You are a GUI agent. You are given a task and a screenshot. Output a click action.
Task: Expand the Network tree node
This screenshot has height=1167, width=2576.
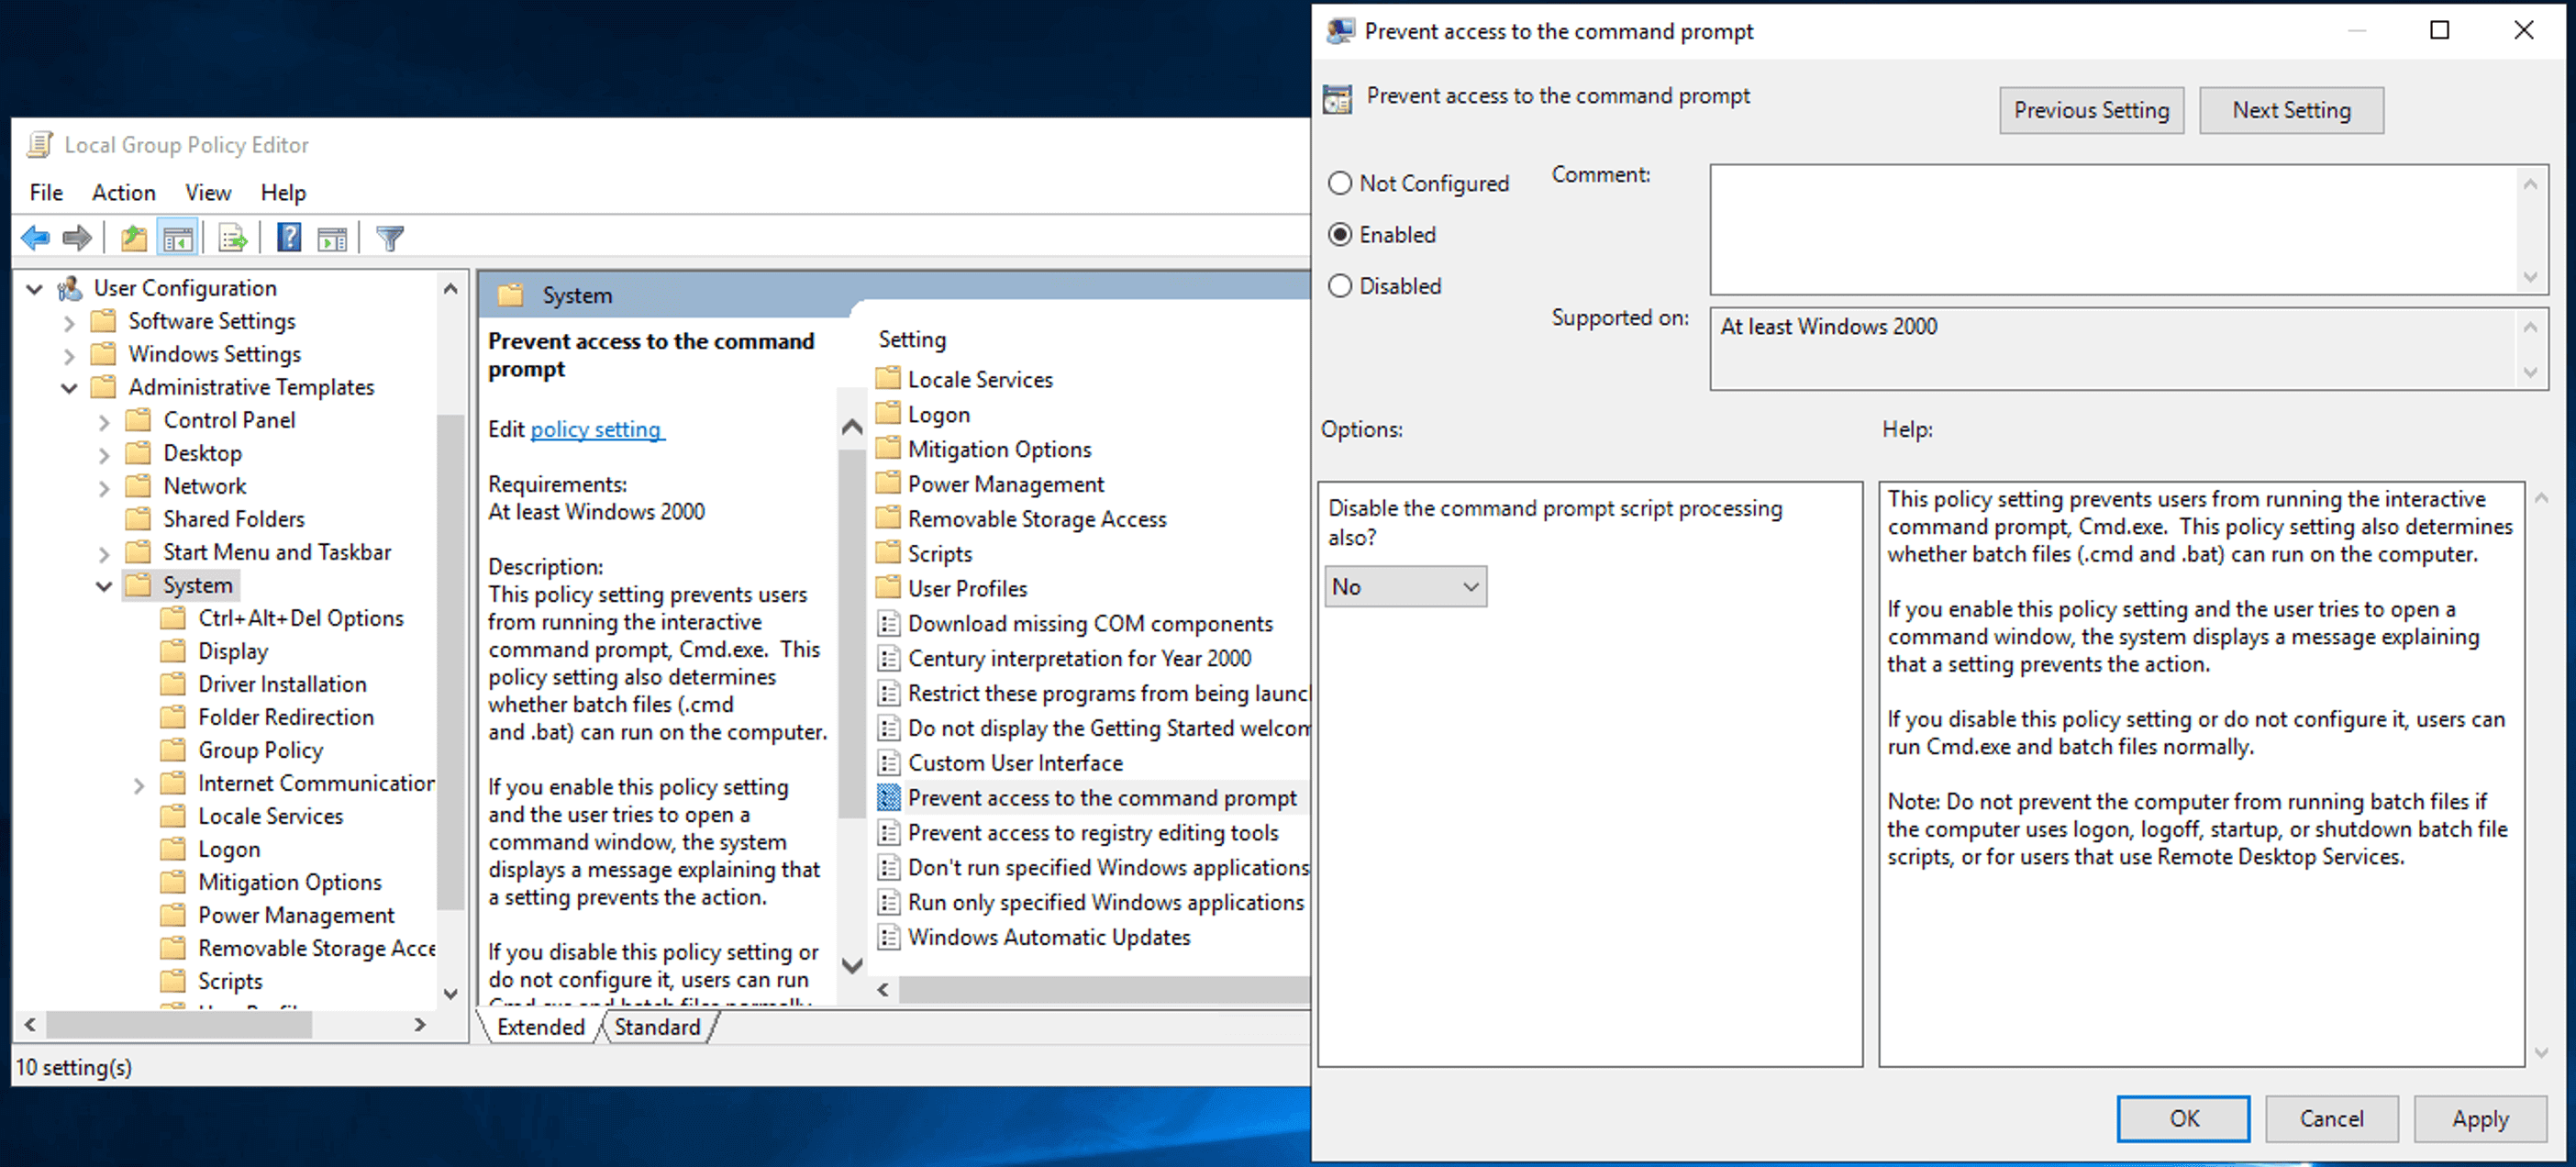click(x=105, y=487)
